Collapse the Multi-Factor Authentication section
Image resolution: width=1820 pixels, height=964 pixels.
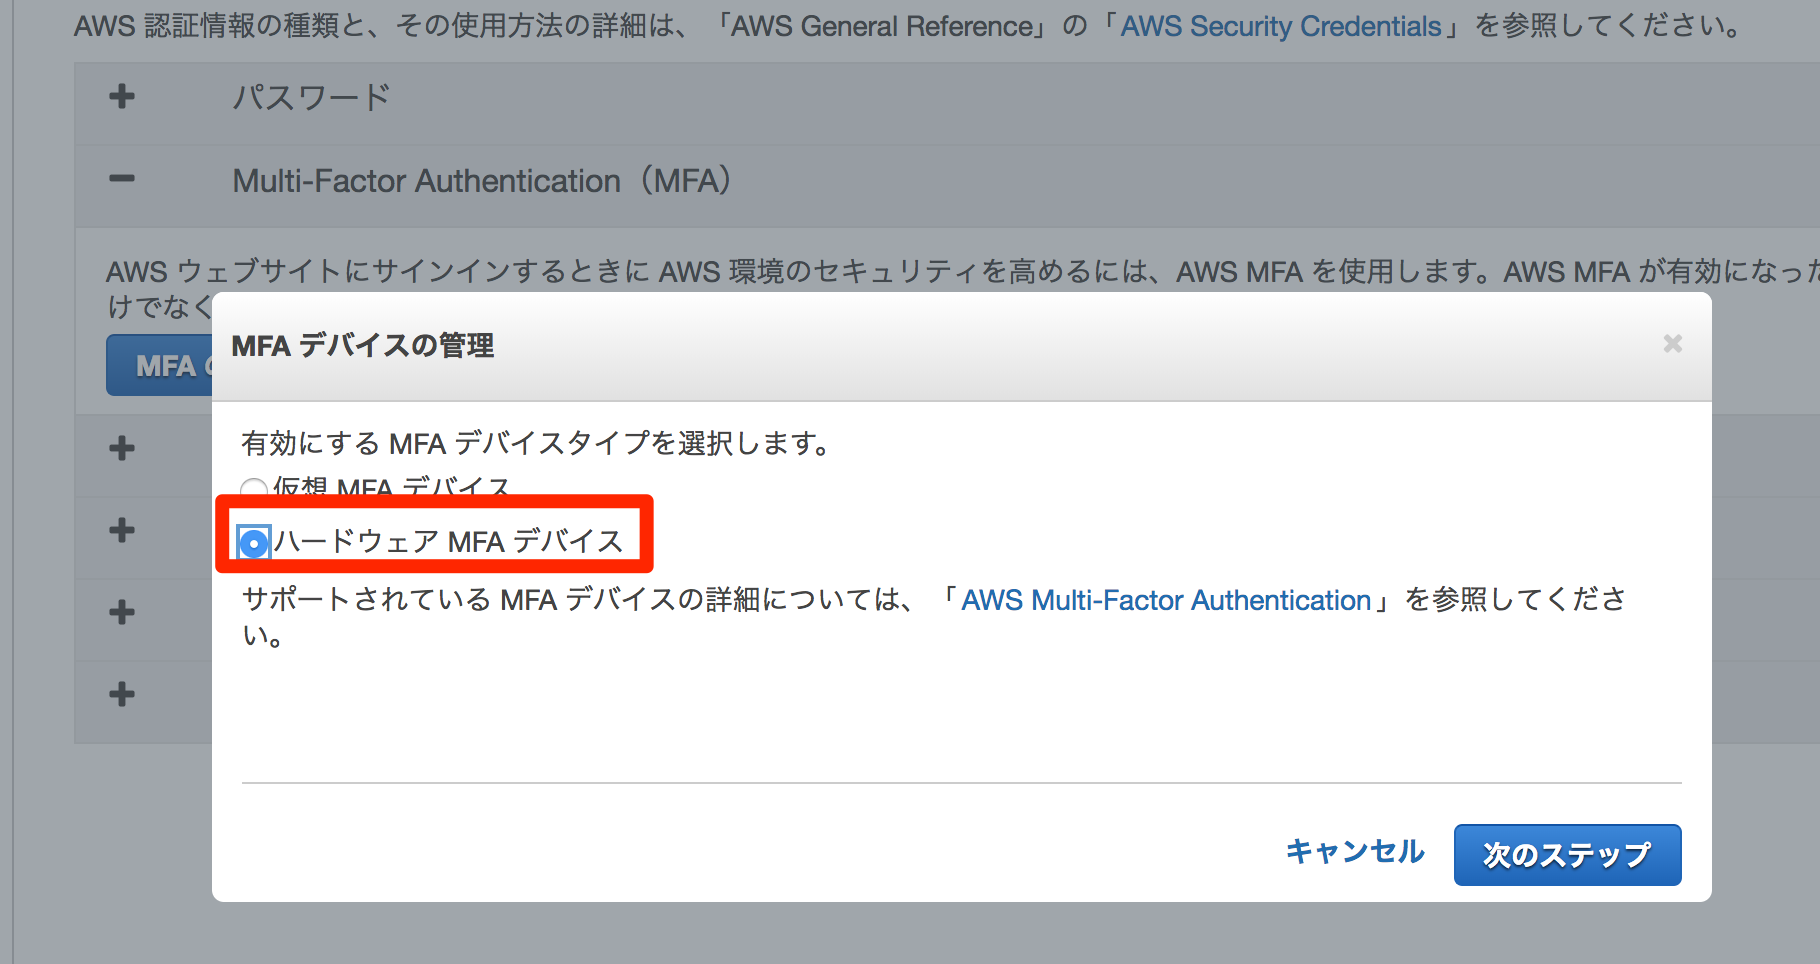pos(121,180)
